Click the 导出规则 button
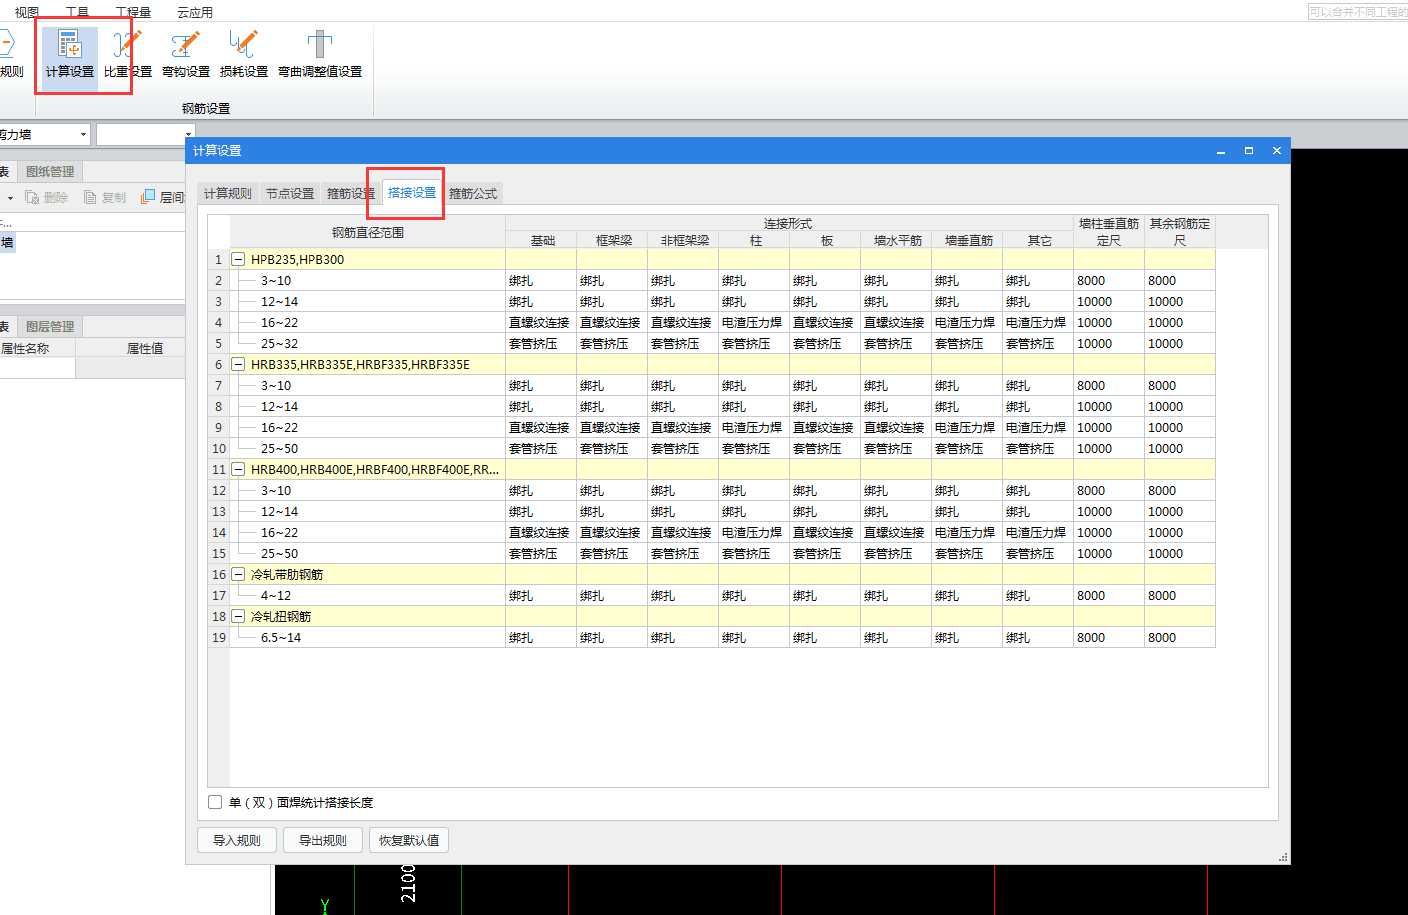 coord(323,840)
